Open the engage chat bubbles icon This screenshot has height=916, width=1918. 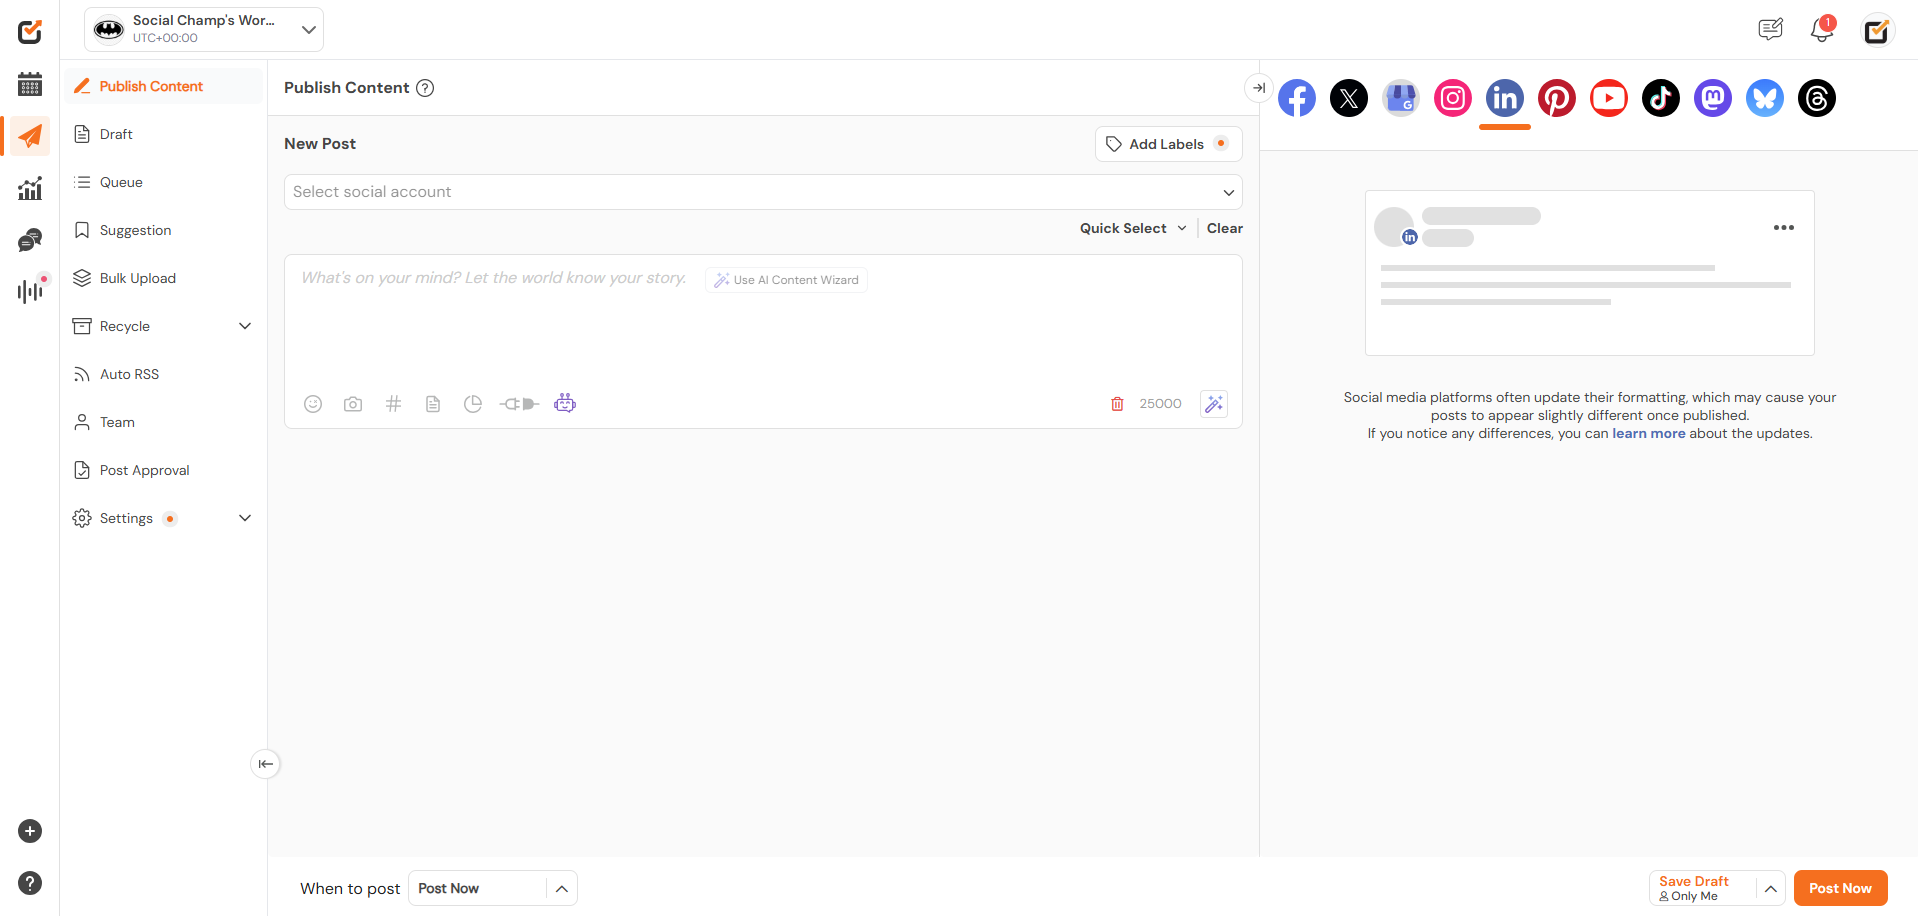pos(30,240)
